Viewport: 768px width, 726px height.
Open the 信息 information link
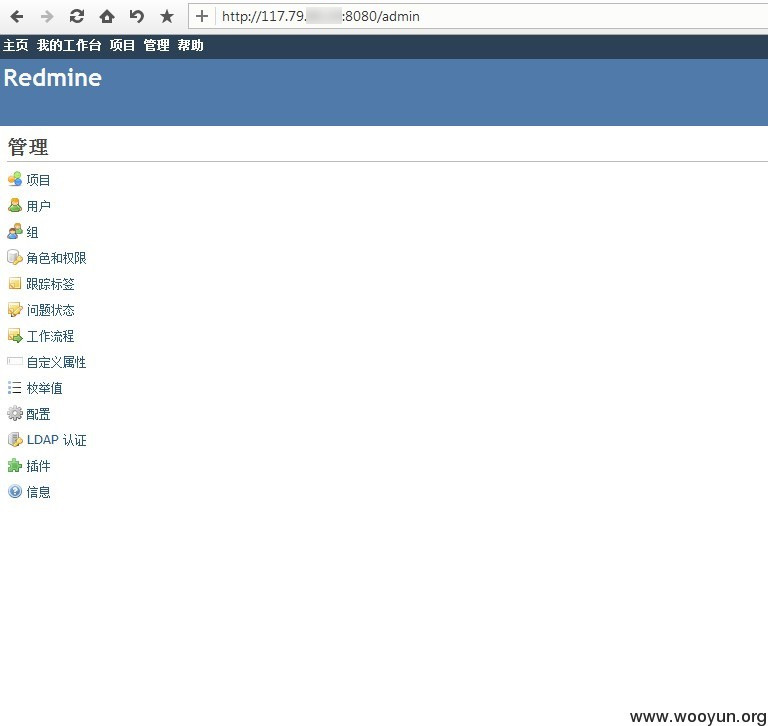[38, 492]
